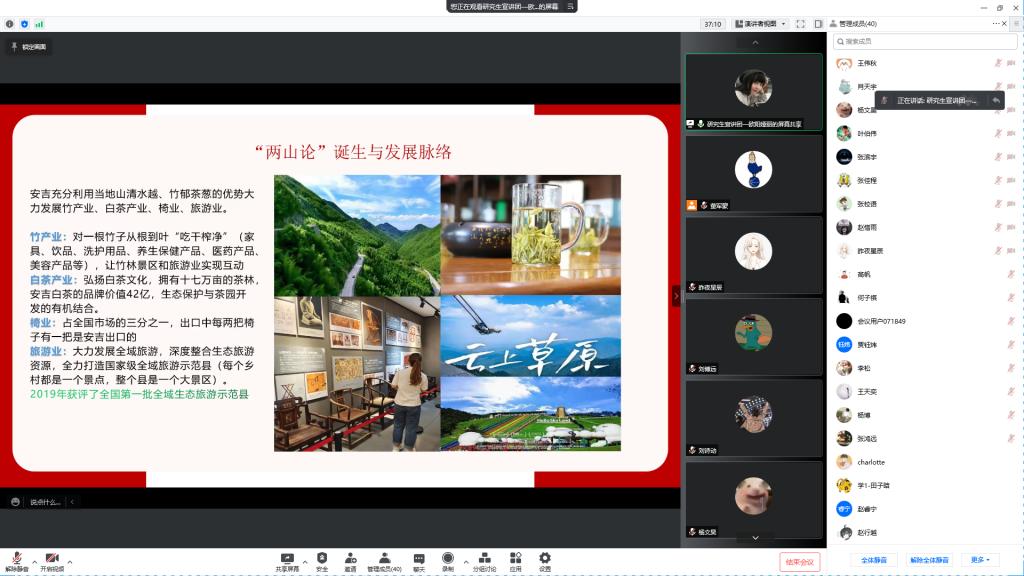The image size is (1024, 576).
Task: Click the 邀请 invite icon
Action: point(351,558)
